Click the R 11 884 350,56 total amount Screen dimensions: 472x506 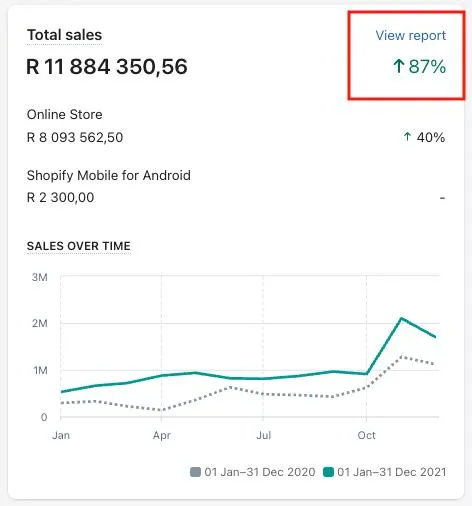click(107, 66)
